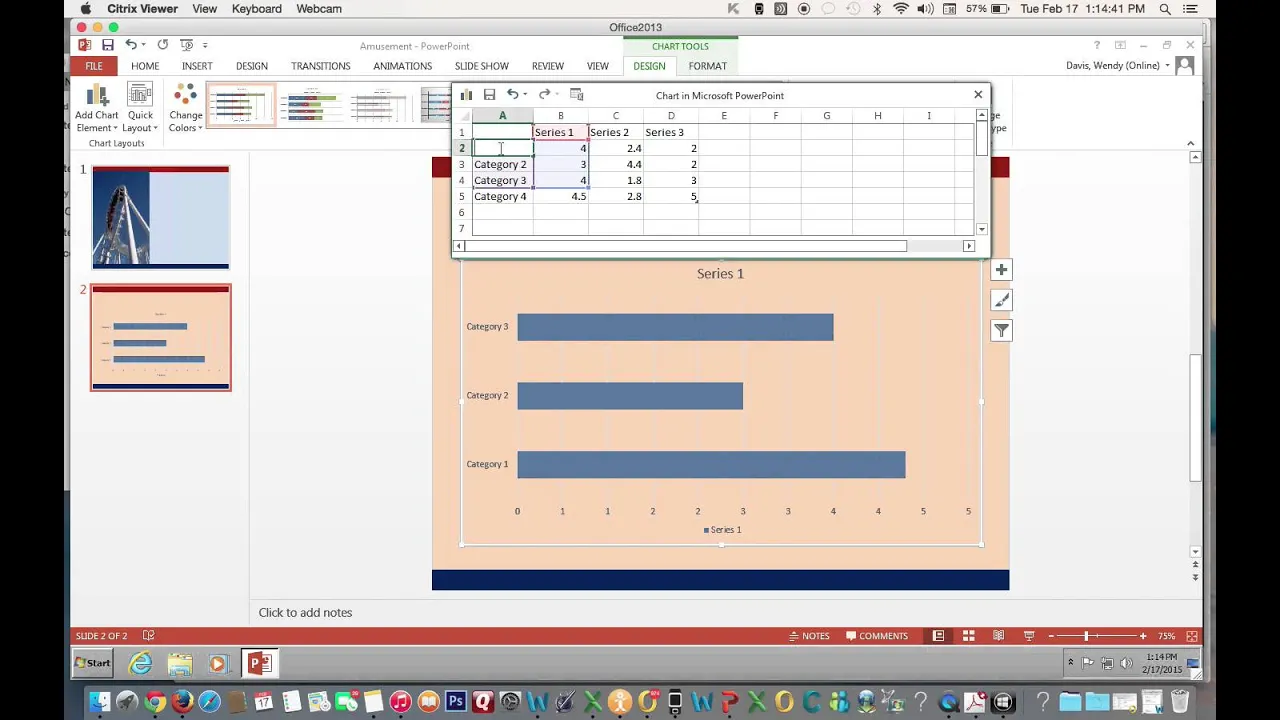Select the Series 2 header cell

point(615,132)
